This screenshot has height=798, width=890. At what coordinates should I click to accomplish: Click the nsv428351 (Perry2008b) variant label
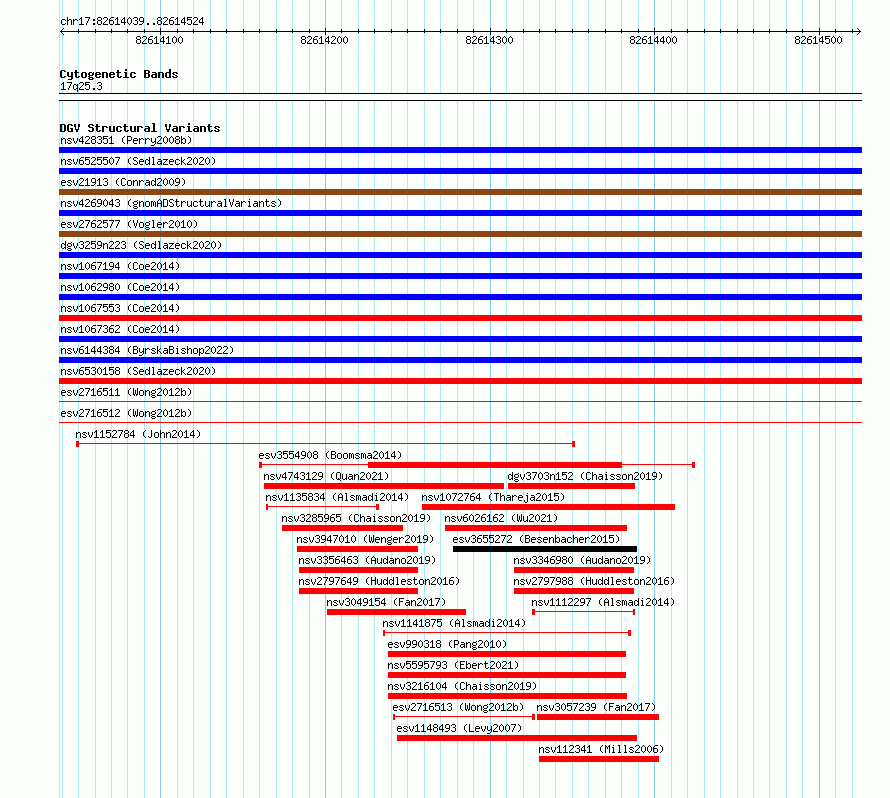tap(126, 140)
